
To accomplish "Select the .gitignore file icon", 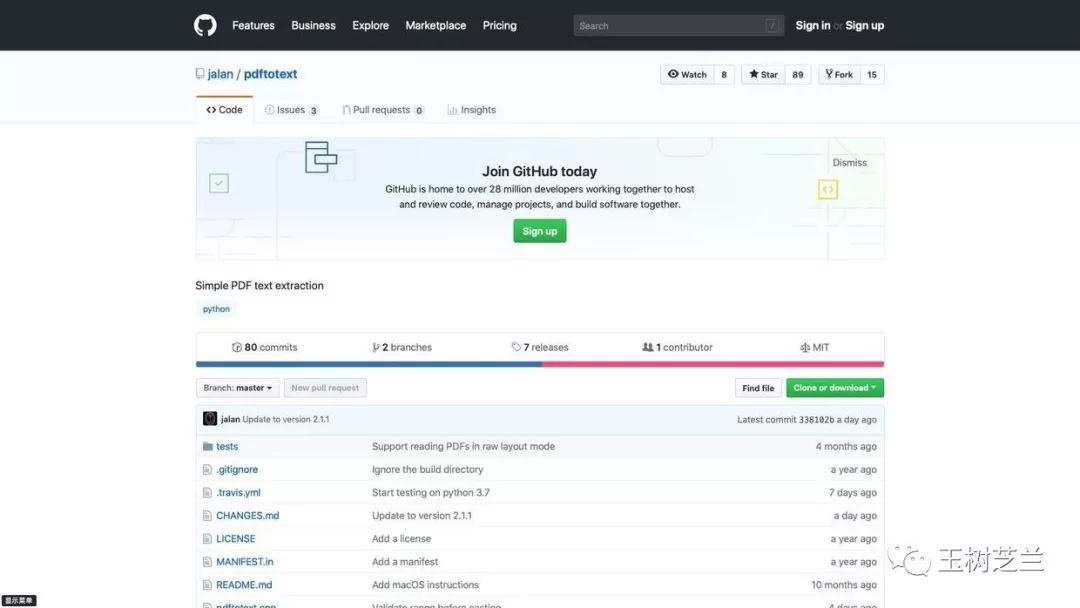I will point(207,470).
